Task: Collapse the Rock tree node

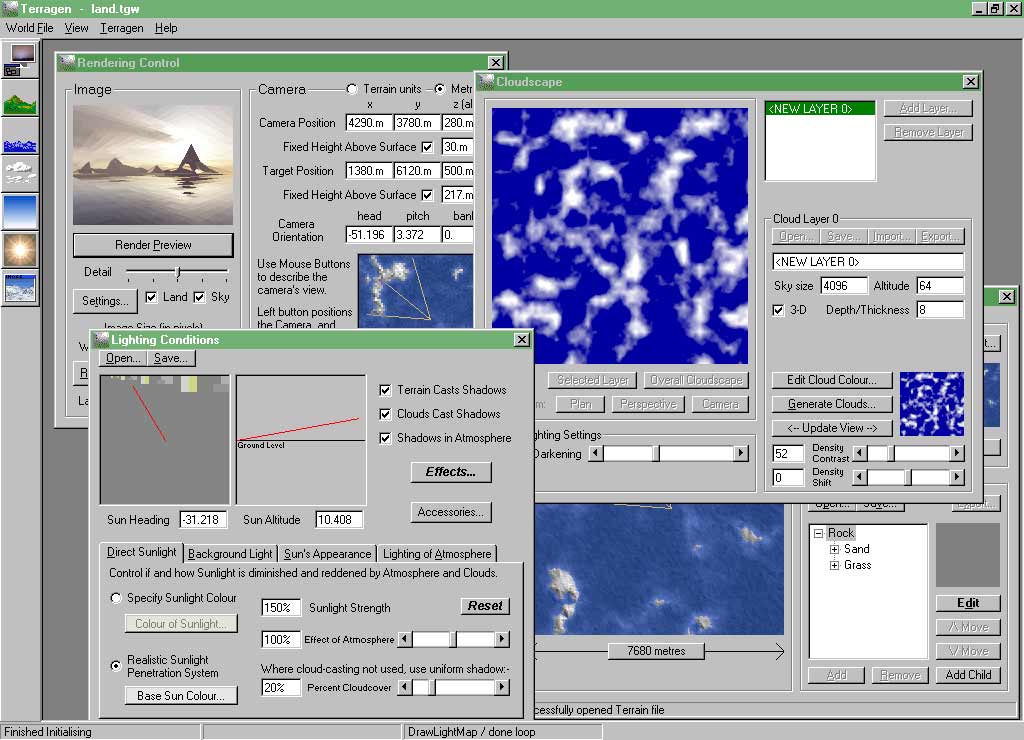Action: pyautogui.click(x=818, y=533)
